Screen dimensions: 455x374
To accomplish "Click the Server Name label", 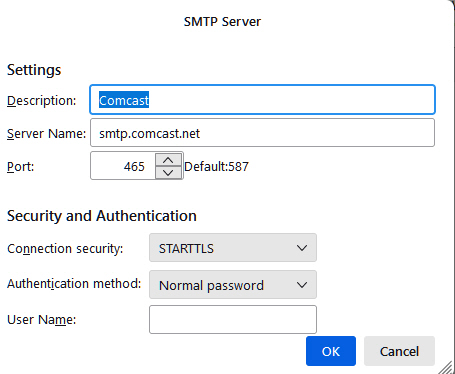I will coord(46,134).
